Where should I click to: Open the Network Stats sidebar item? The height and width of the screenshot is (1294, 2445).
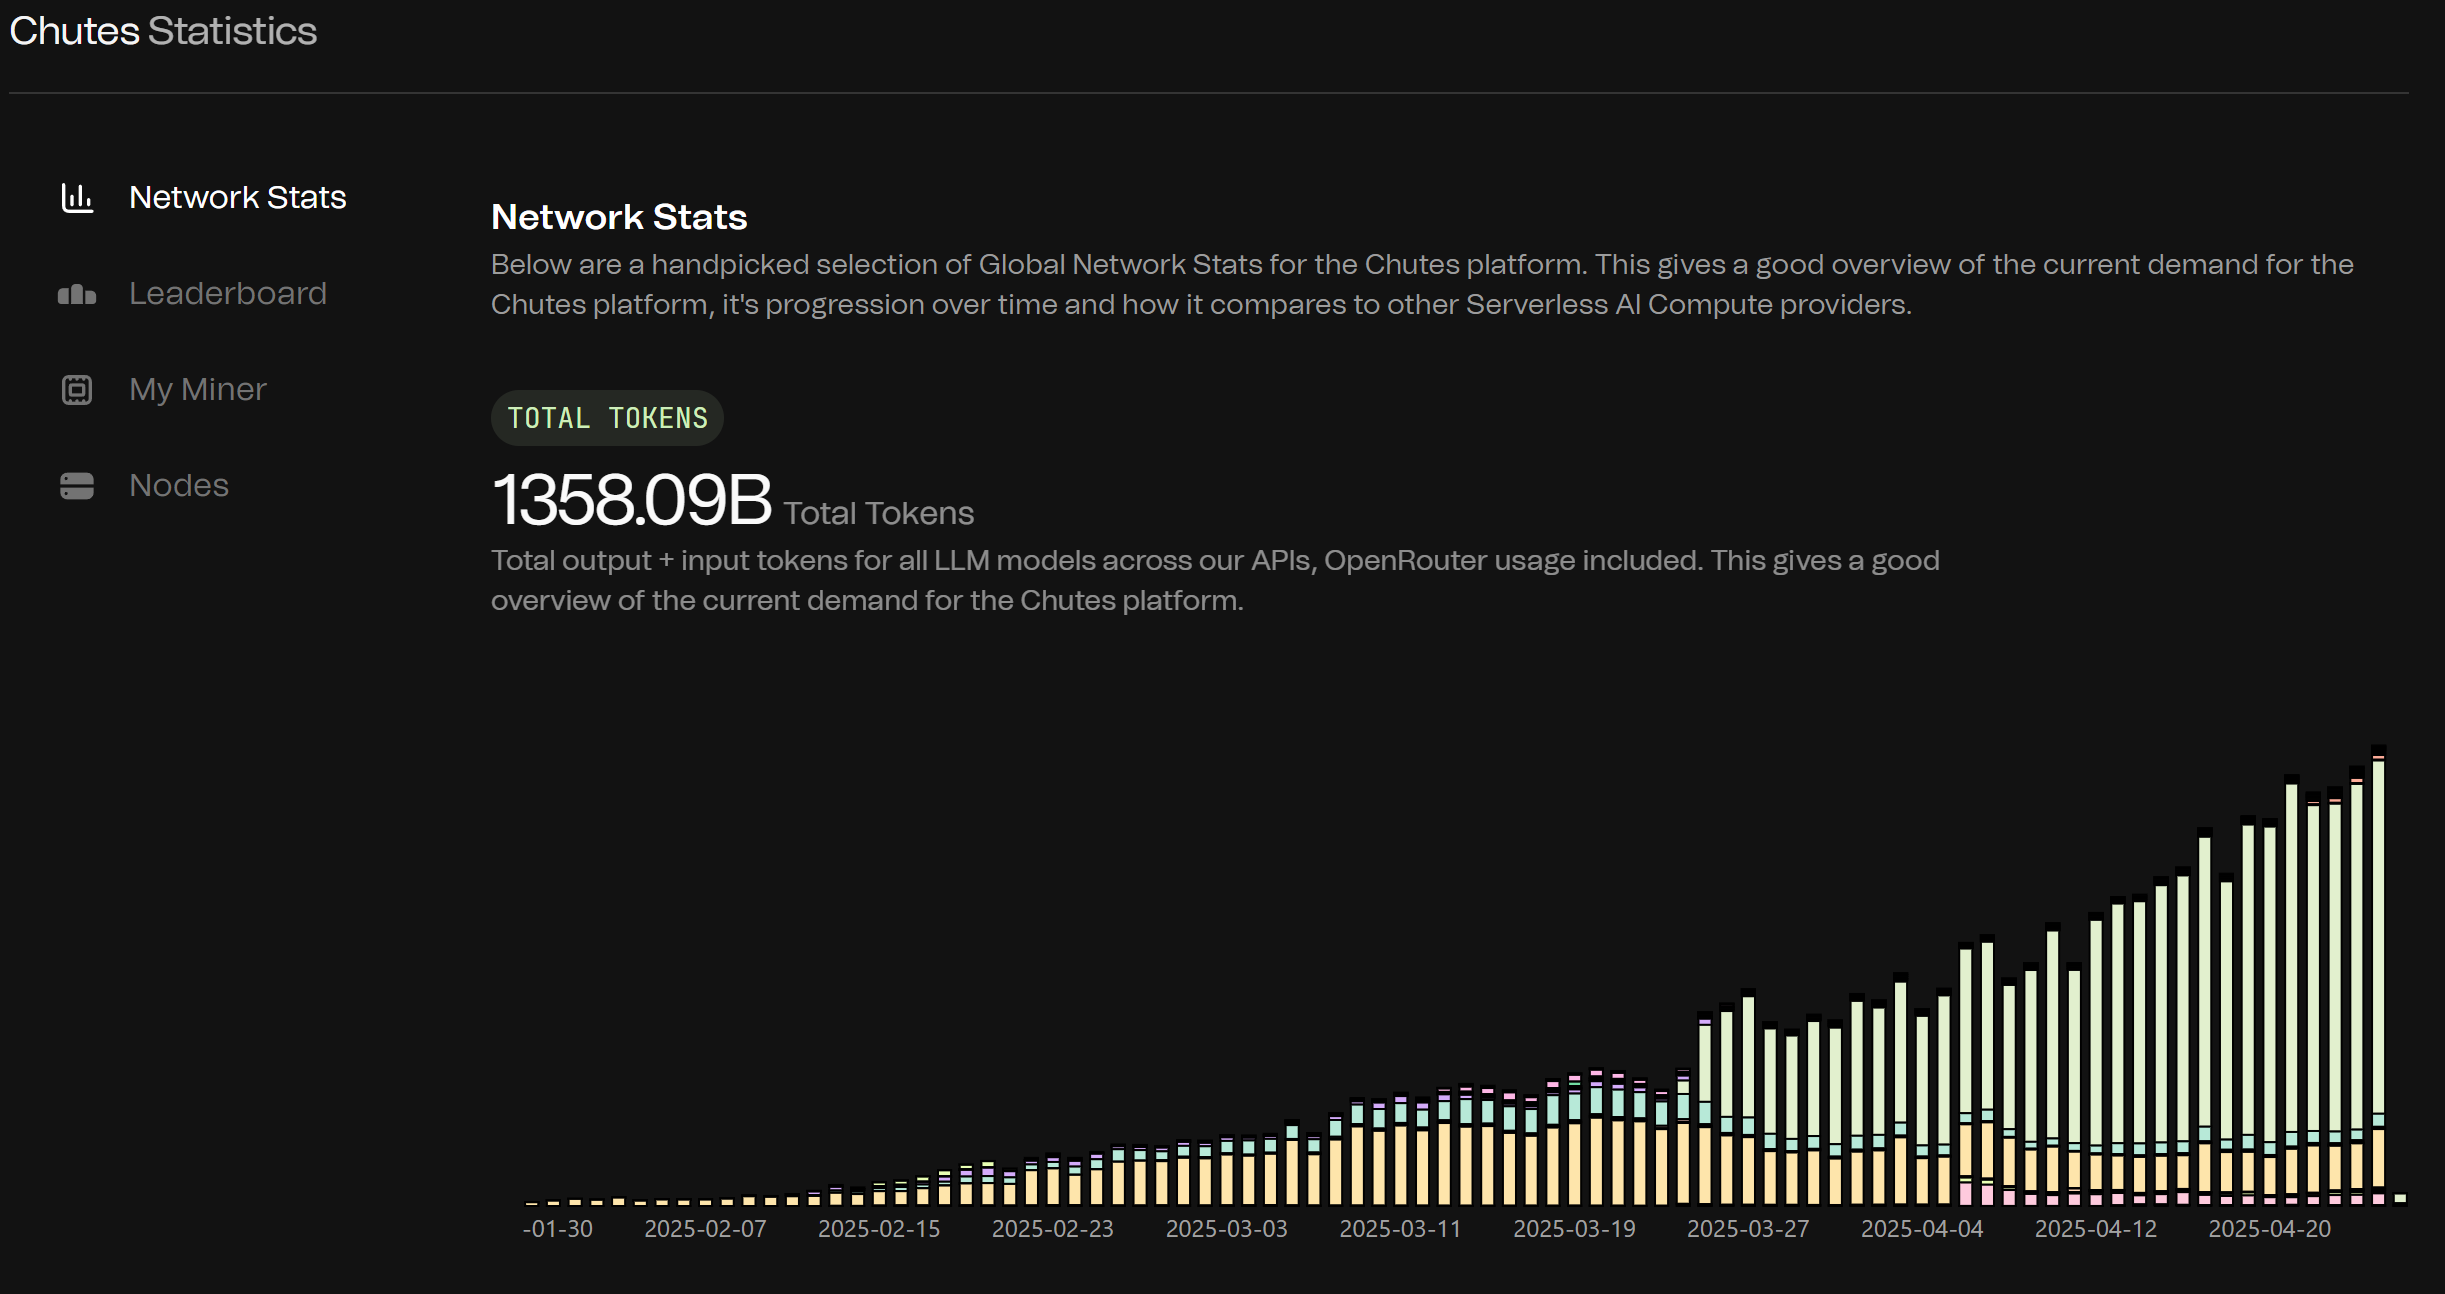pos(237,198)
